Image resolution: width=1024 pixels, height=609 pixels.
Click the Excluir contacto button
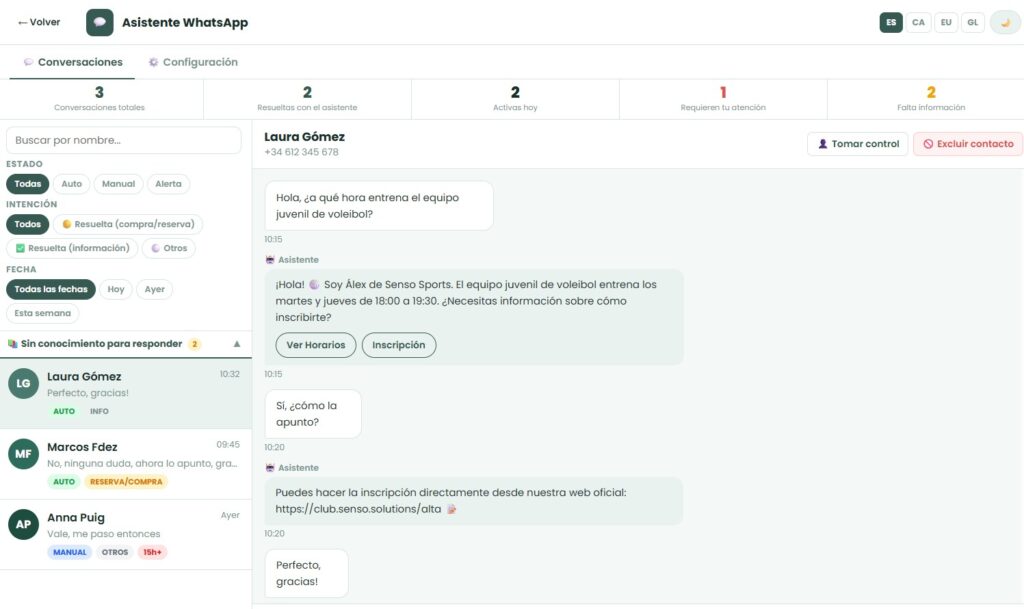(x=967, y=144)
